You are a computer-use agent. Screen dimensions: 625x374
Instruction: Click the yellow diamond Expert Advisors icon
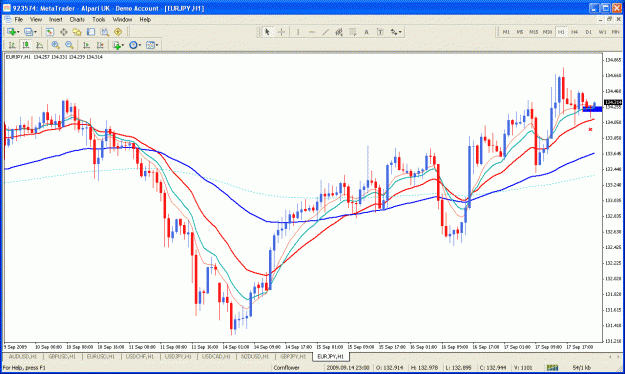pyautogui.click(x=118, y=32)
